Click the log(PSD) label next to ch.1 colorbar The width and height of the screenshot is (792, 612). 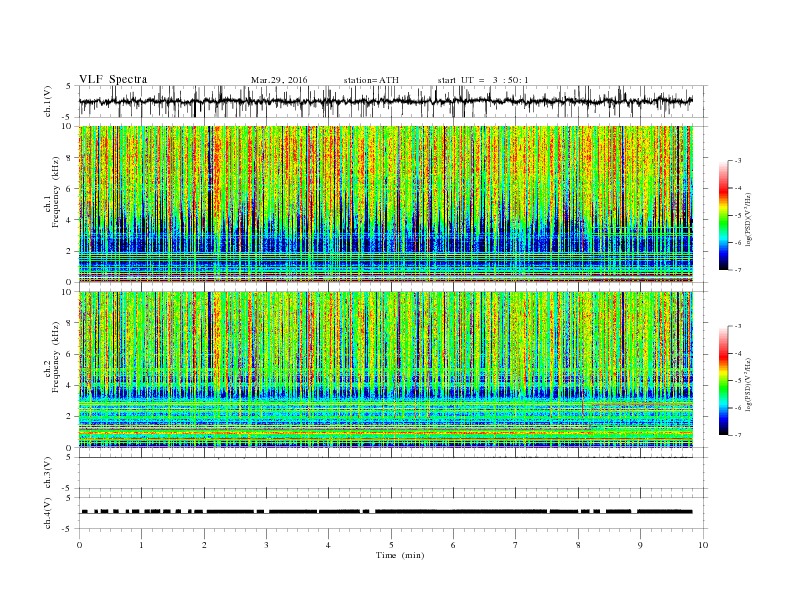point(749,218)
